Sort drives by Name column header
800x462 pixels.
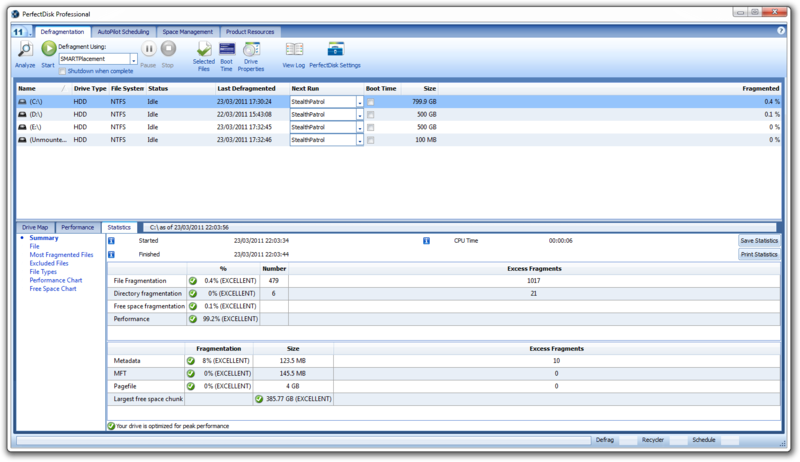tap(43, 89)
